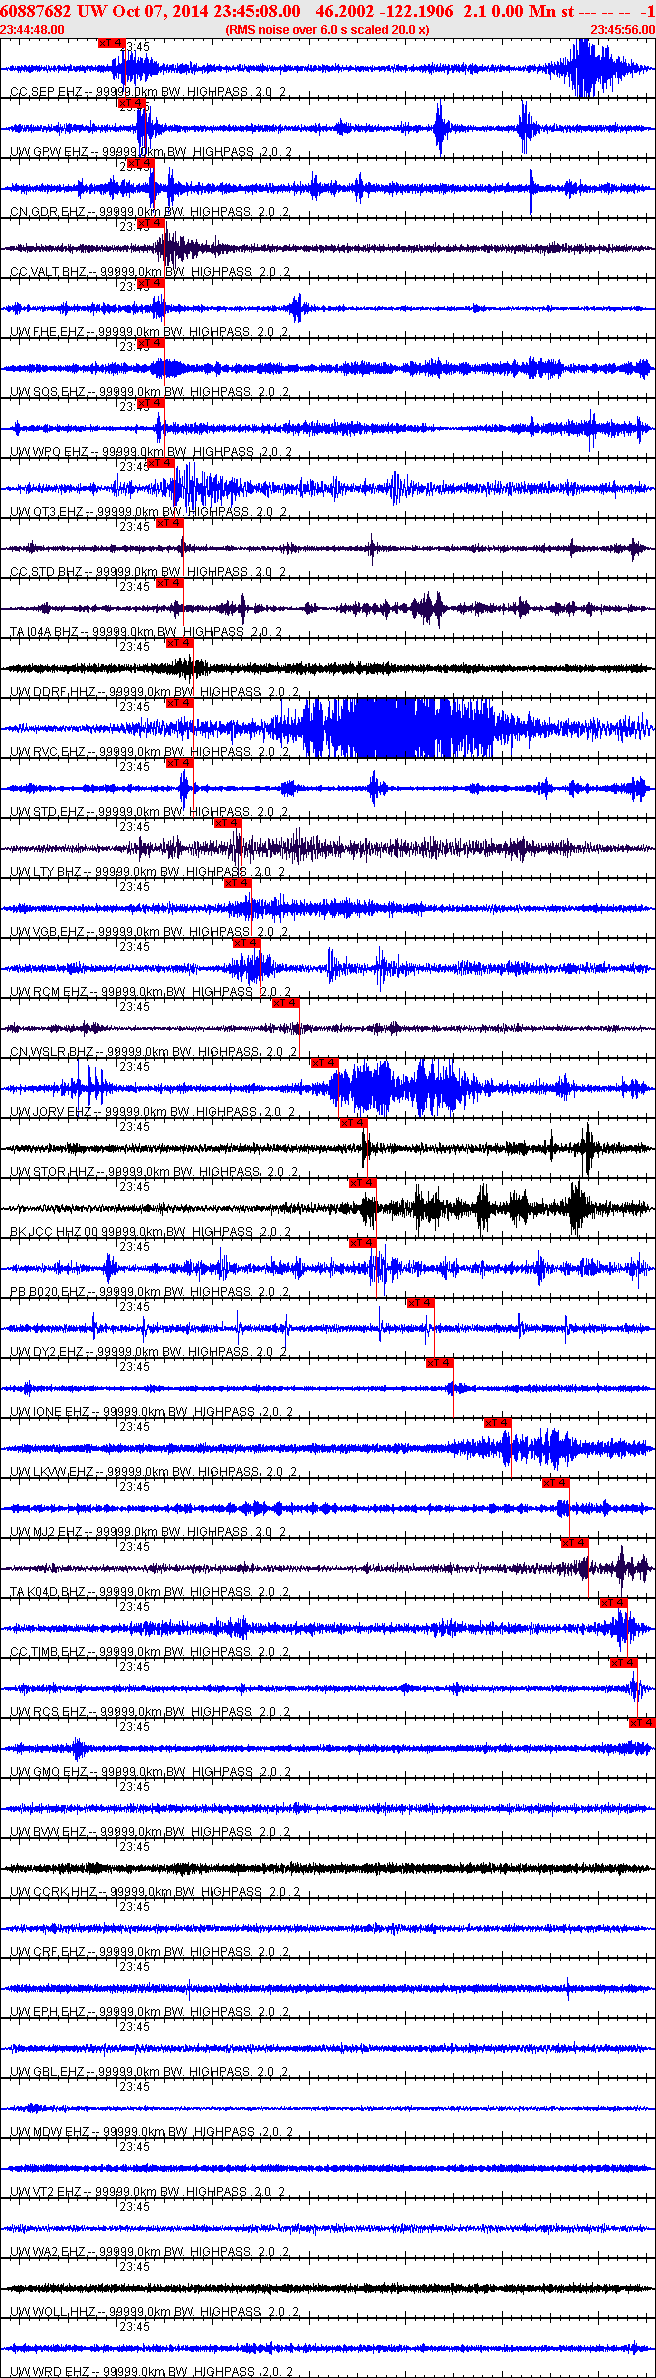Click the UW.GMO.EHZ station label
The width and height of the screenshot is (656, 2378).
[x=150, y=1772]
